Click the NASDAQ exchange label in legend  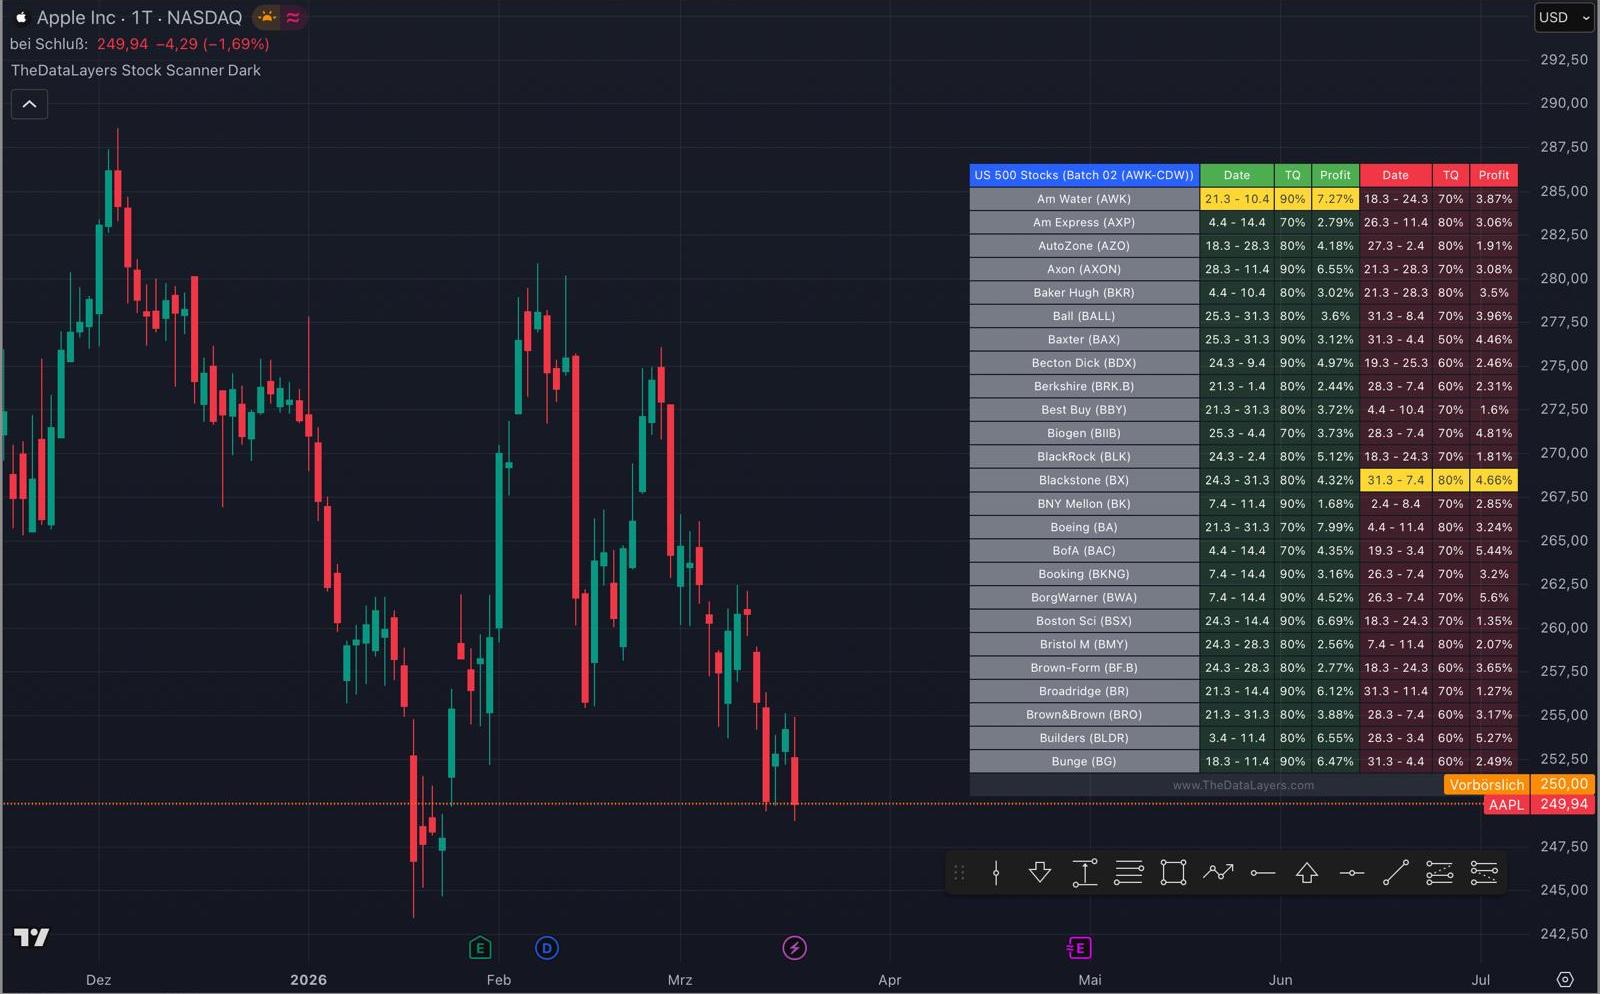pos(205,17)
